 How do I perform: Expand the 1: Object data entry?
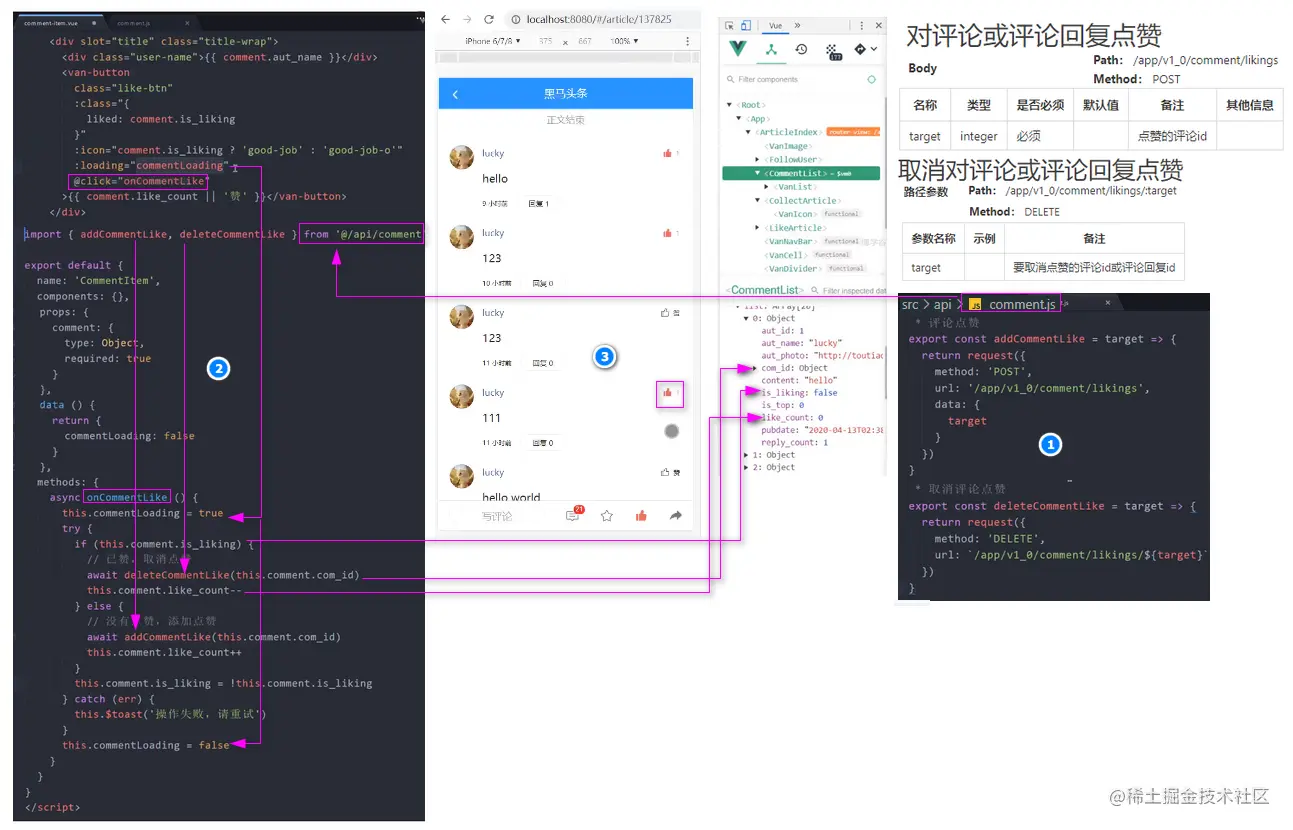point(747,455)
